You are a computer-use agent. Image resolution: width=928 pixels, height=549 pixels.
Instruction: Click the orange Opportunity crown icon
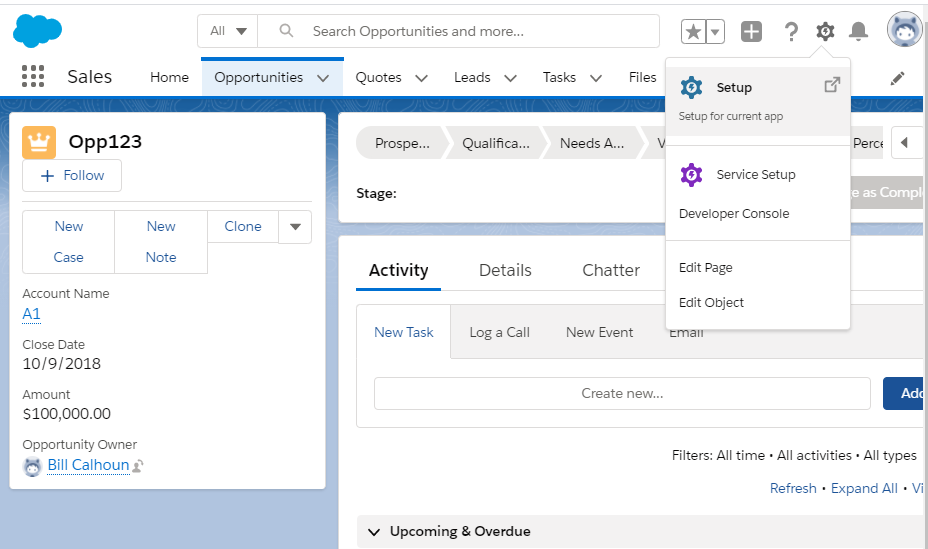(39, 142)
